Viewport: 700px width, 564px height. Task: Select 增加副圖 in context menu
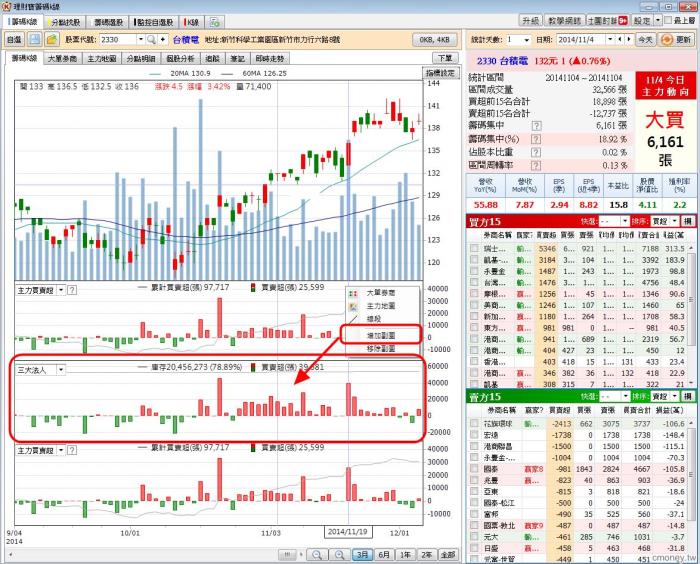click(x=381, y=335)
